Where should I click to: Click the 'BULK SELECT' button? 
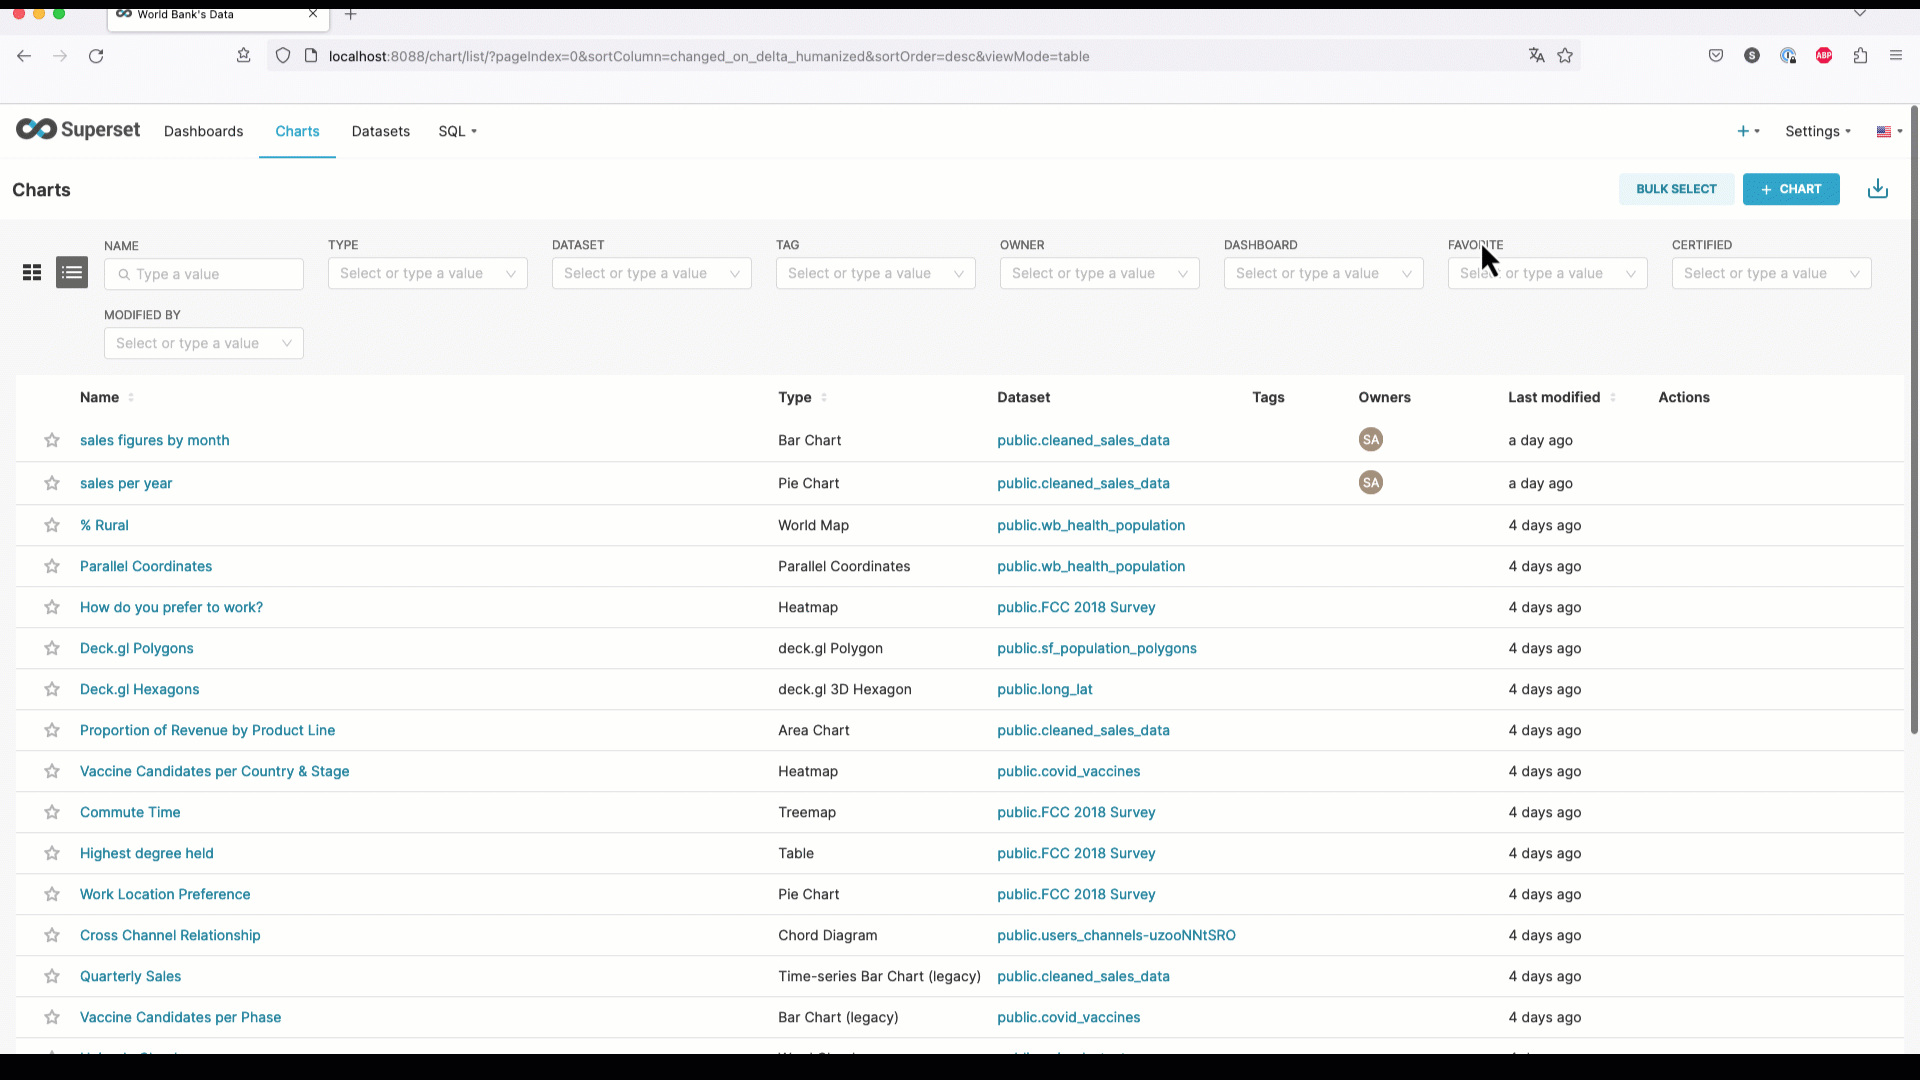[x=1676, y=189]
